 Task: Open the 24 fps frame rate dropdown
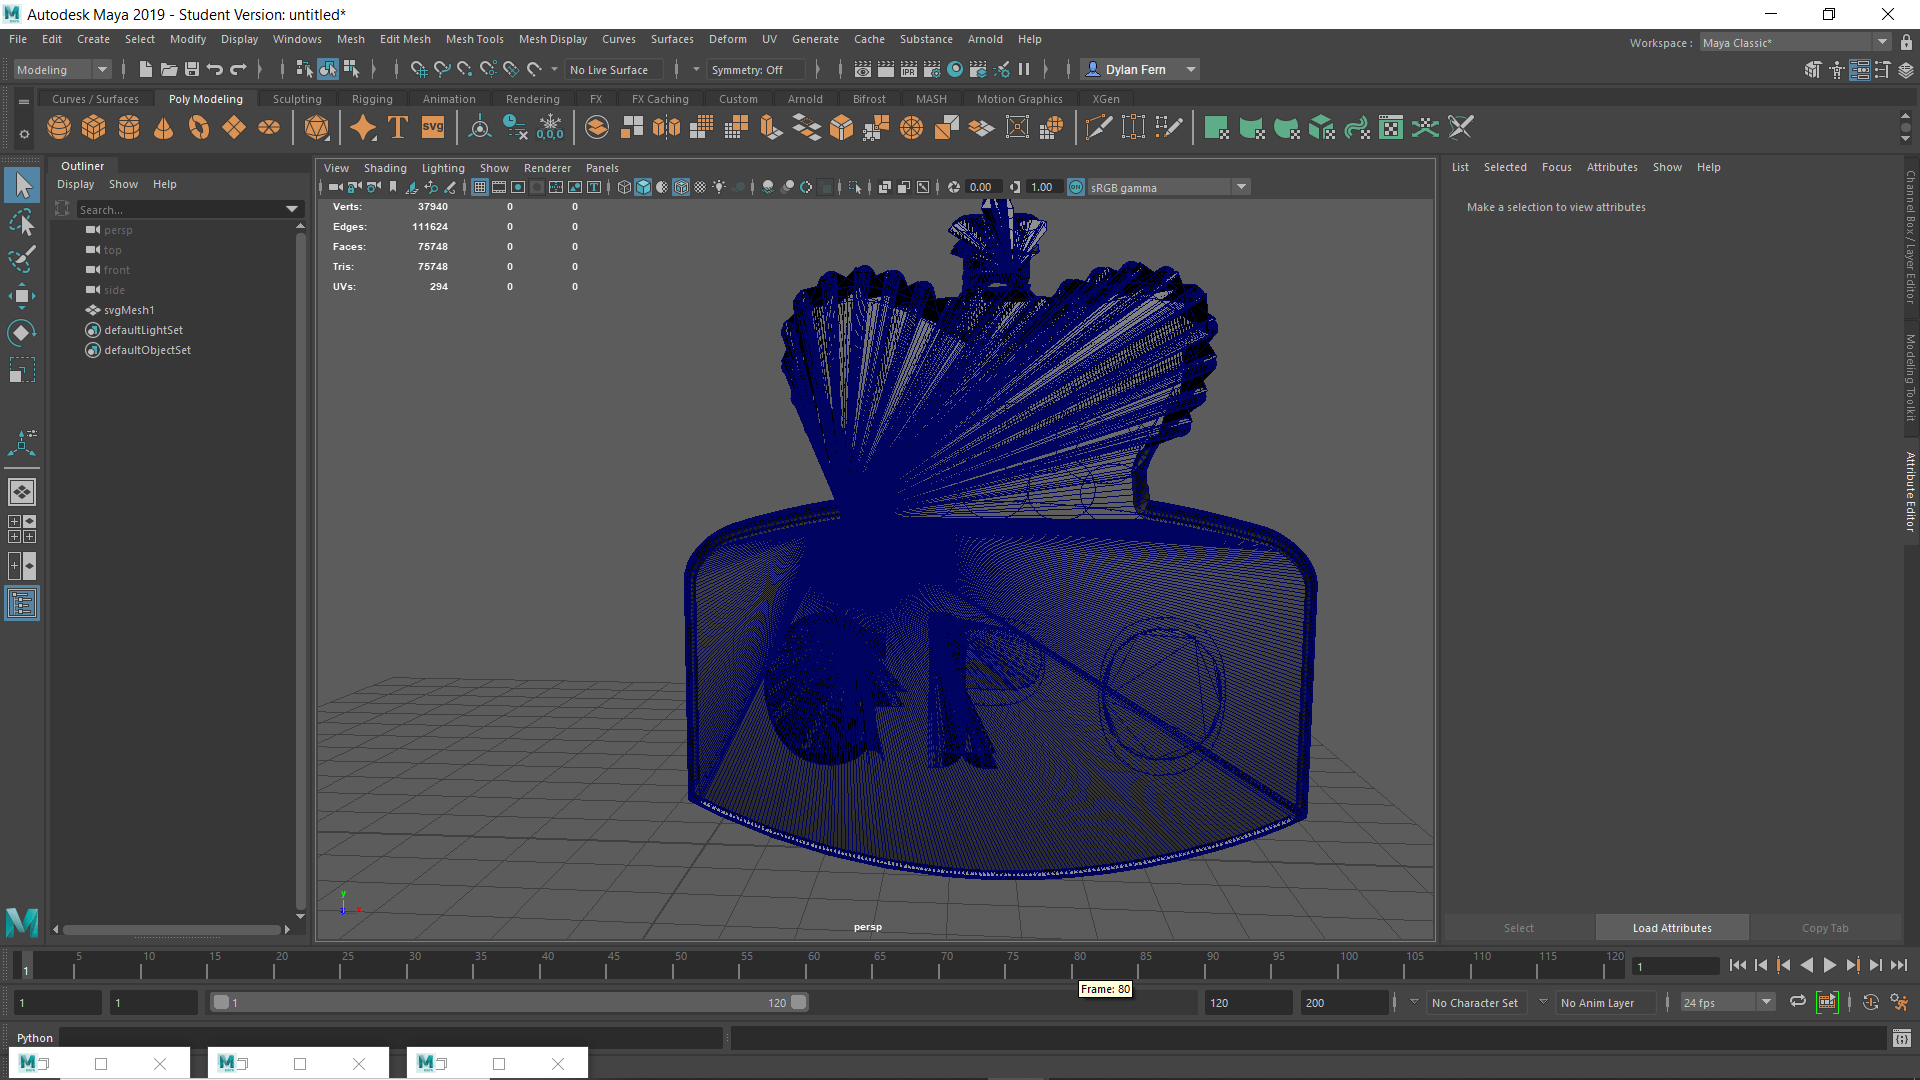(1766, 1002)
